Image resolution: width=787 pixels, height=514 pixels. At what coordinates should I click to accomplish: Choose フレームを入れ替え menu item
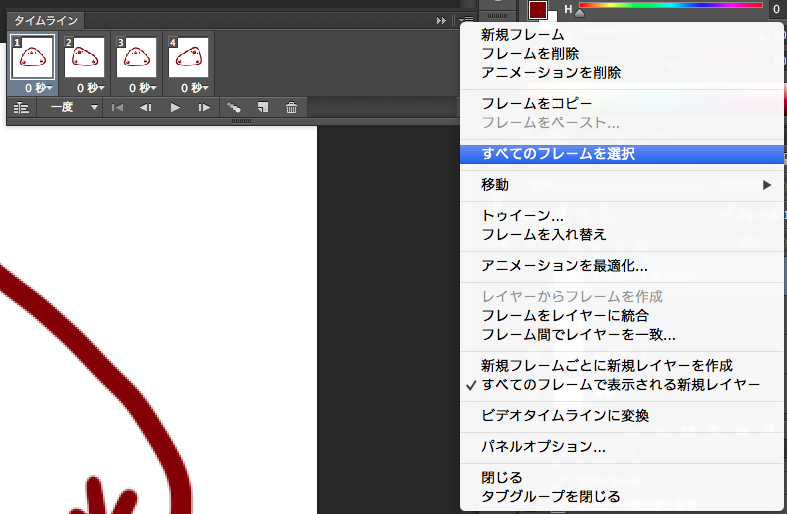pyautogui.click(x=622, y=234)
